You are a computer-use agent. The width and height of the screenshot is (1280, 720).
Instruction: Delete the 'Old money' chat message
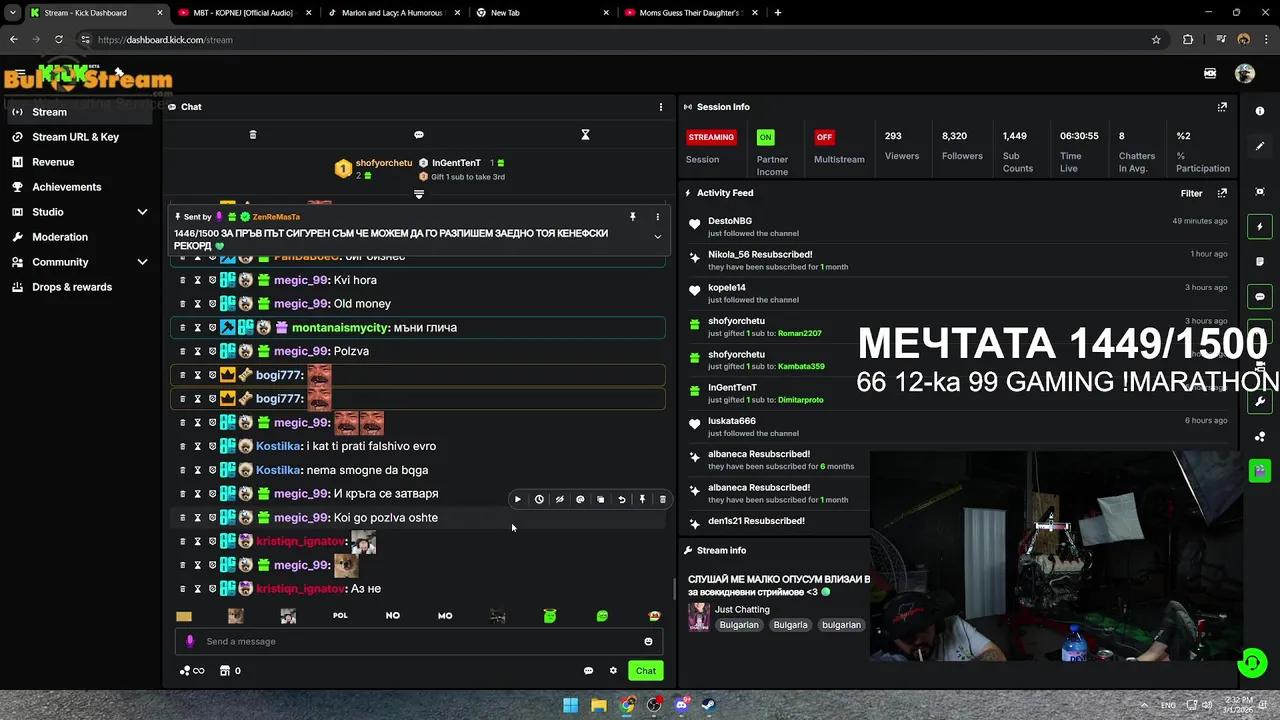(182, 304)
